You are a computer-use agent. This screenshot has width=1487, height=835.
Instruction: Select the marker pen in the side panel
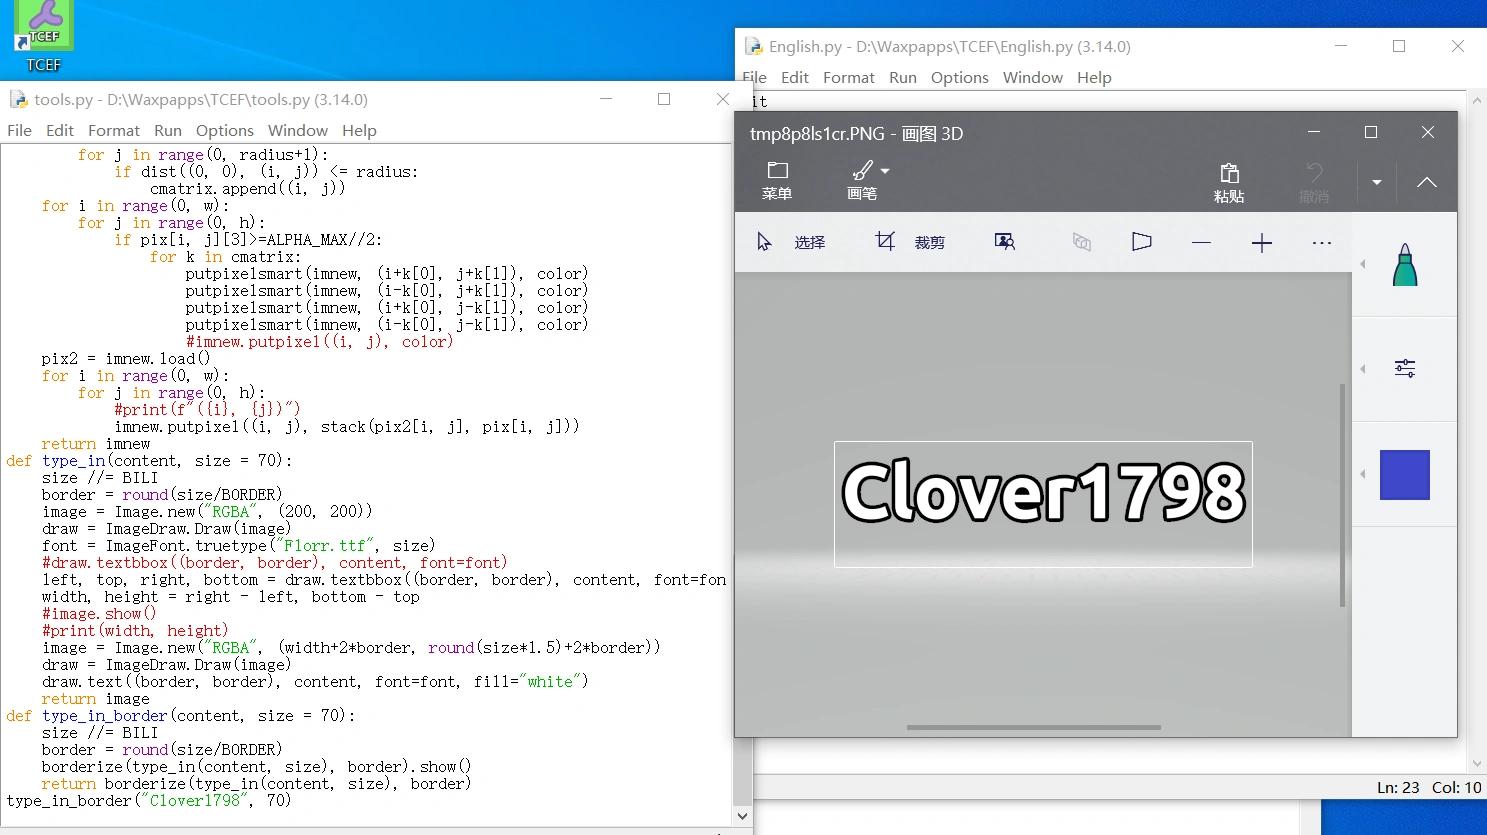(1404, 264)
